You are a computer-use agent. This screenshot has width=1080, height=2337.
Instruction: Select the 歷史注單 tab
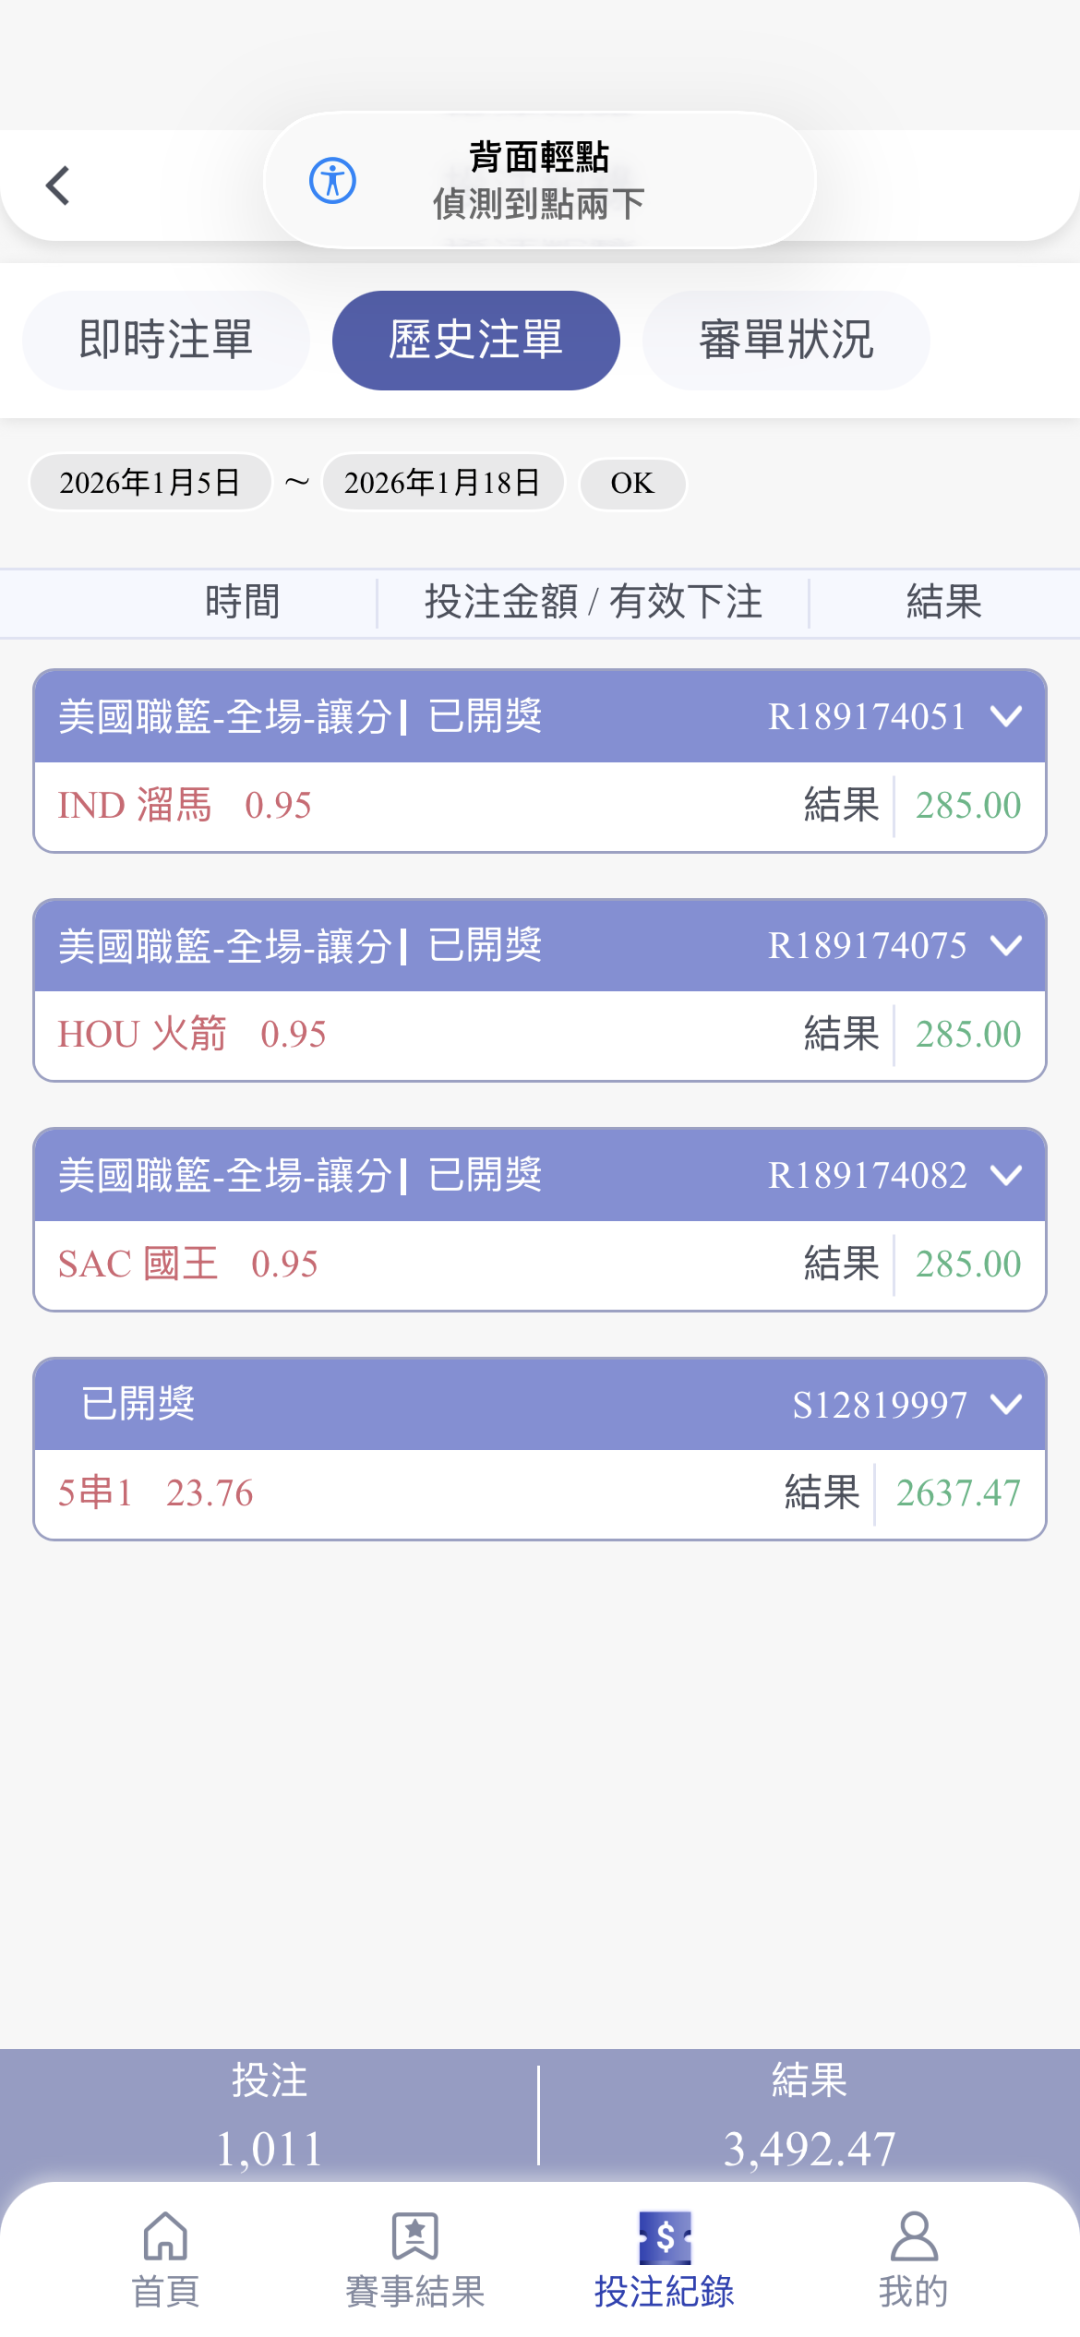476,340
